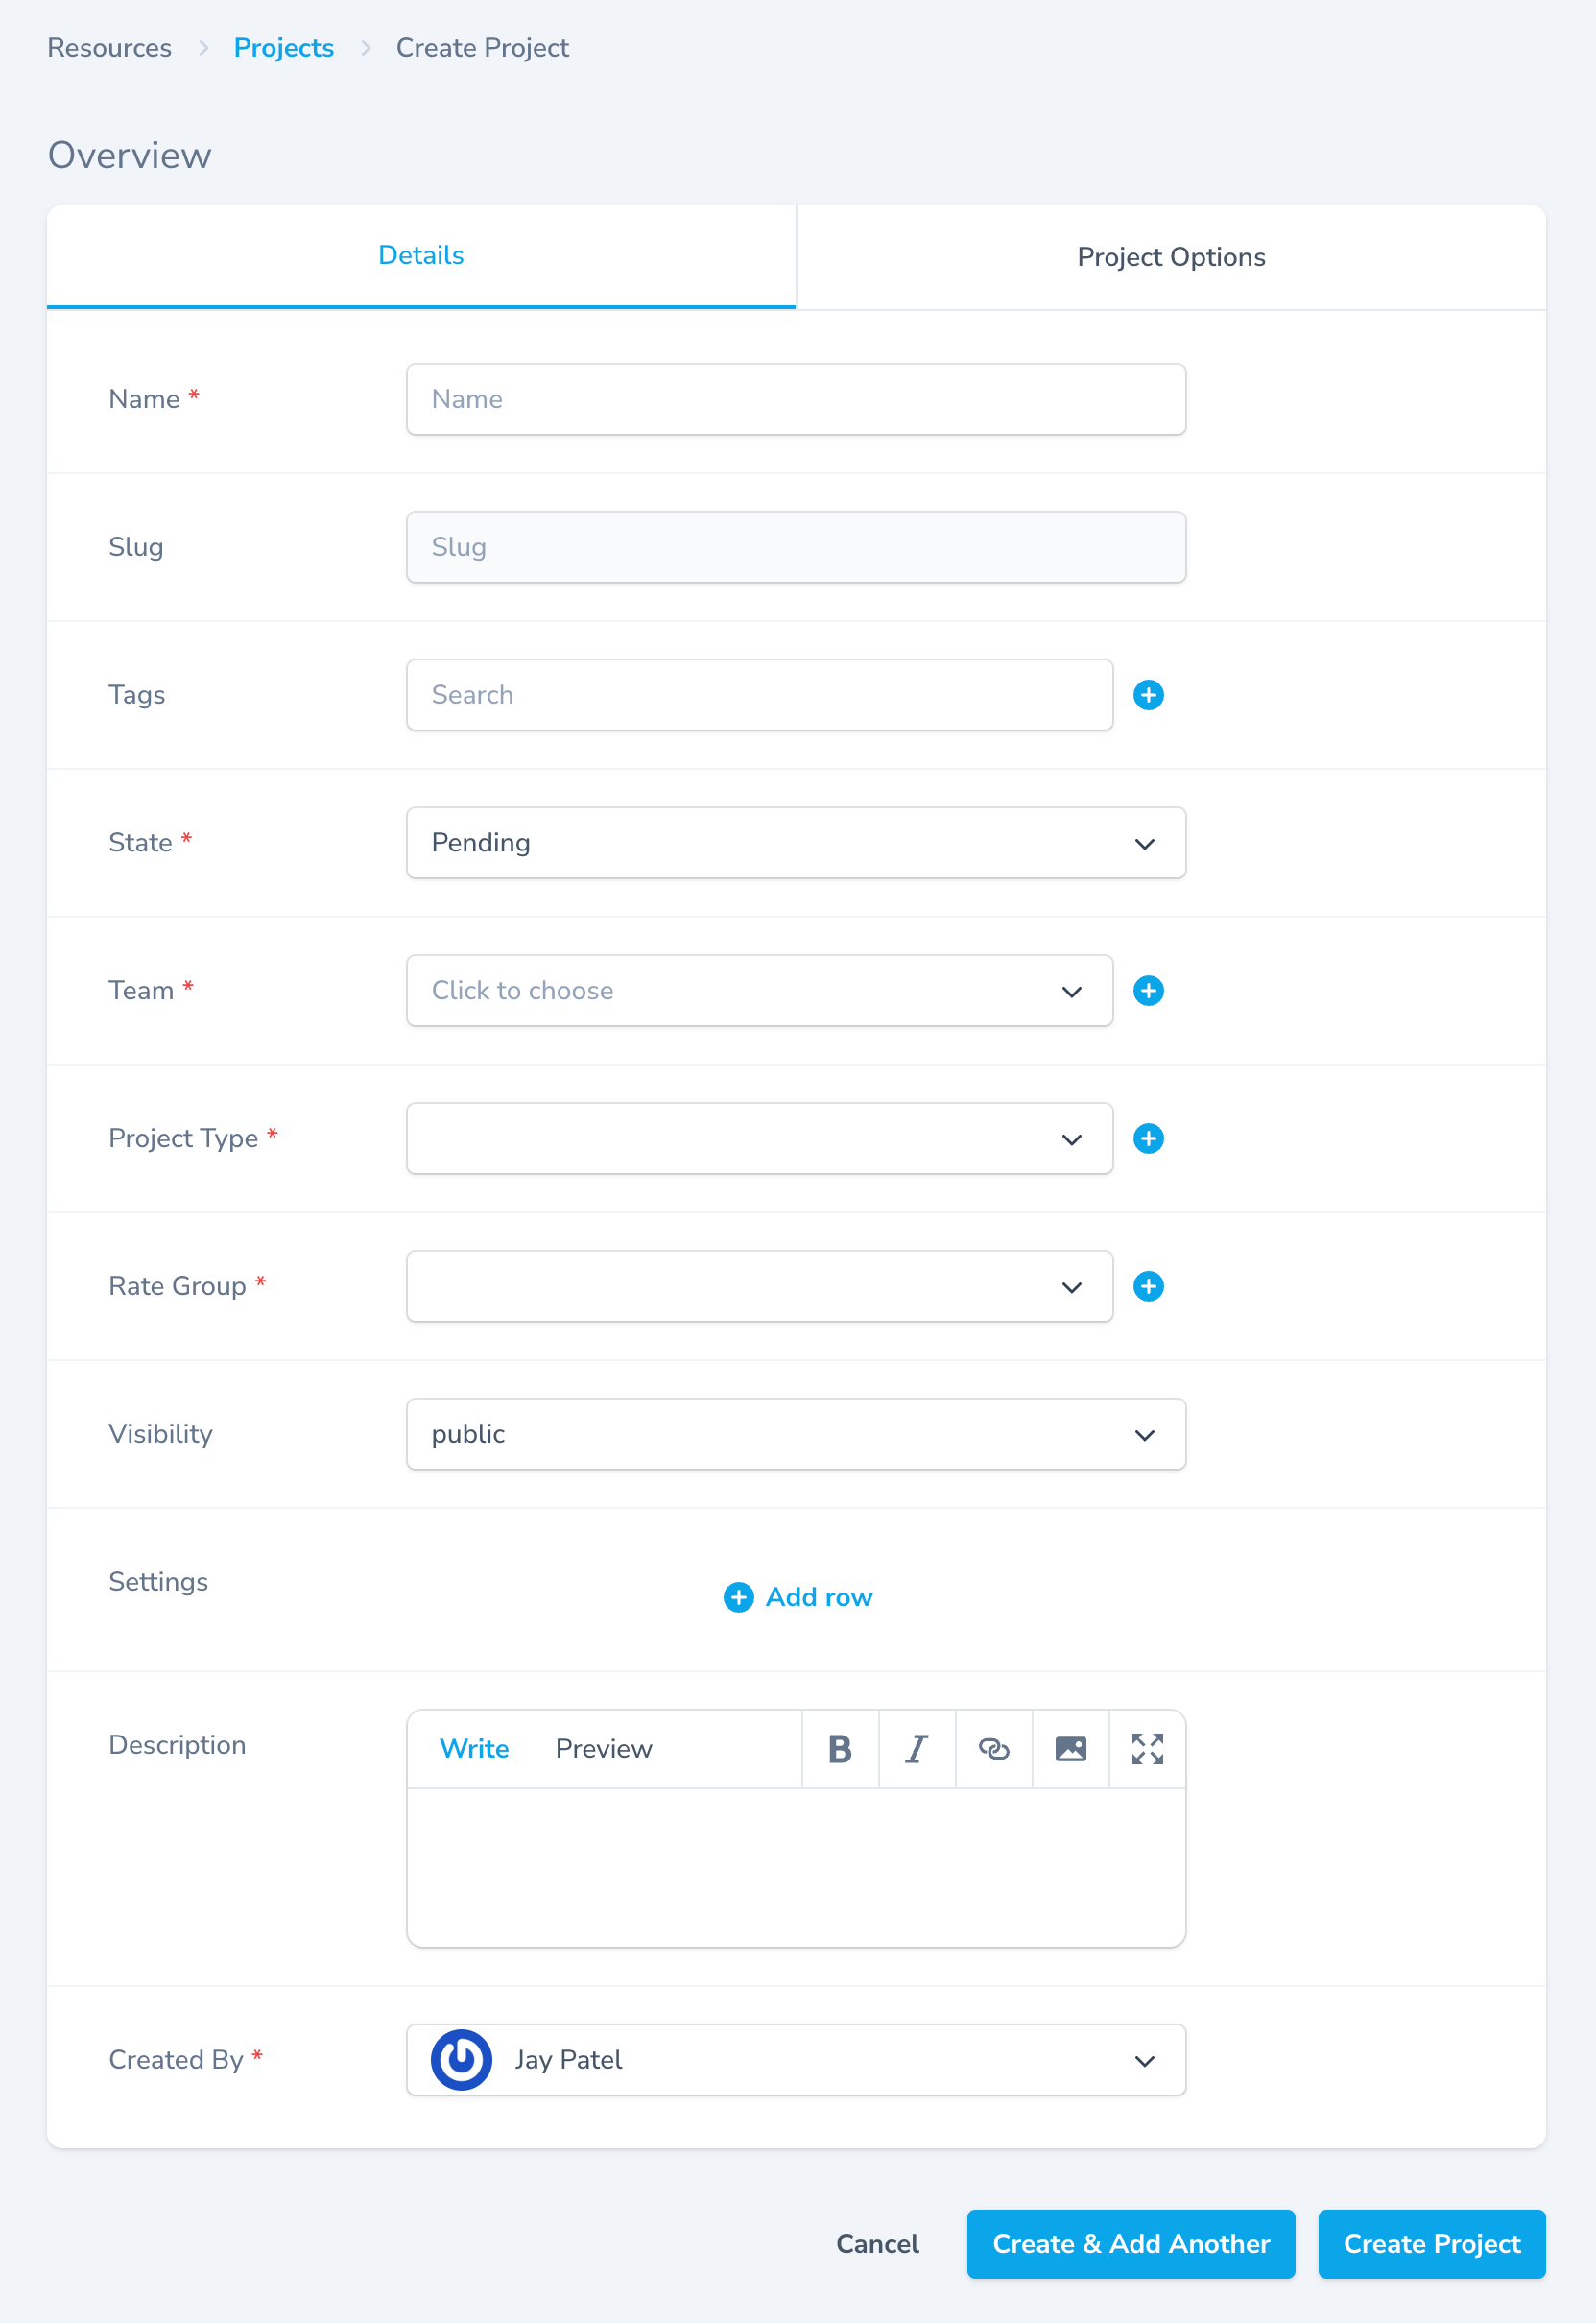Image resolution: width=1596 pixels, height=2323 pixels.
Task: Insert an image into the Description
Action: click(1070, 1748)
